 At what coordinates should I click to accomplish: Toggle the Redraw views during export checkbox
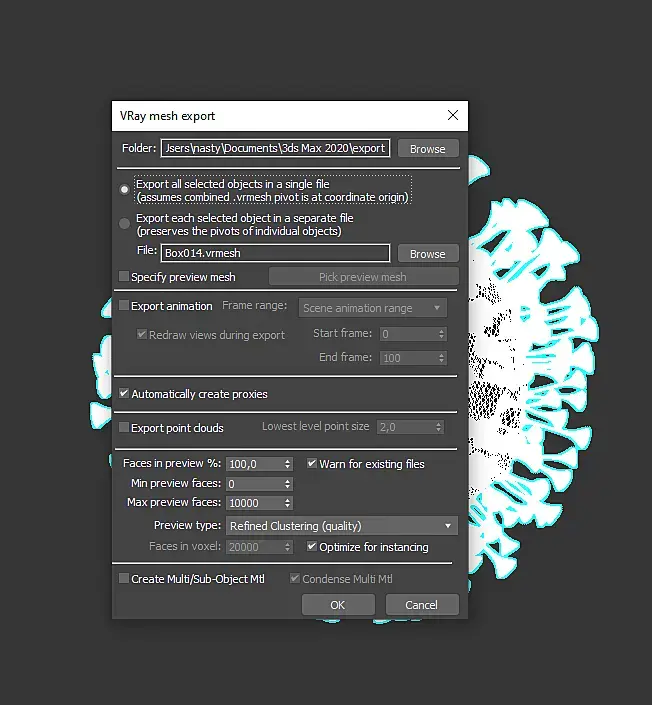coord(142,334)
